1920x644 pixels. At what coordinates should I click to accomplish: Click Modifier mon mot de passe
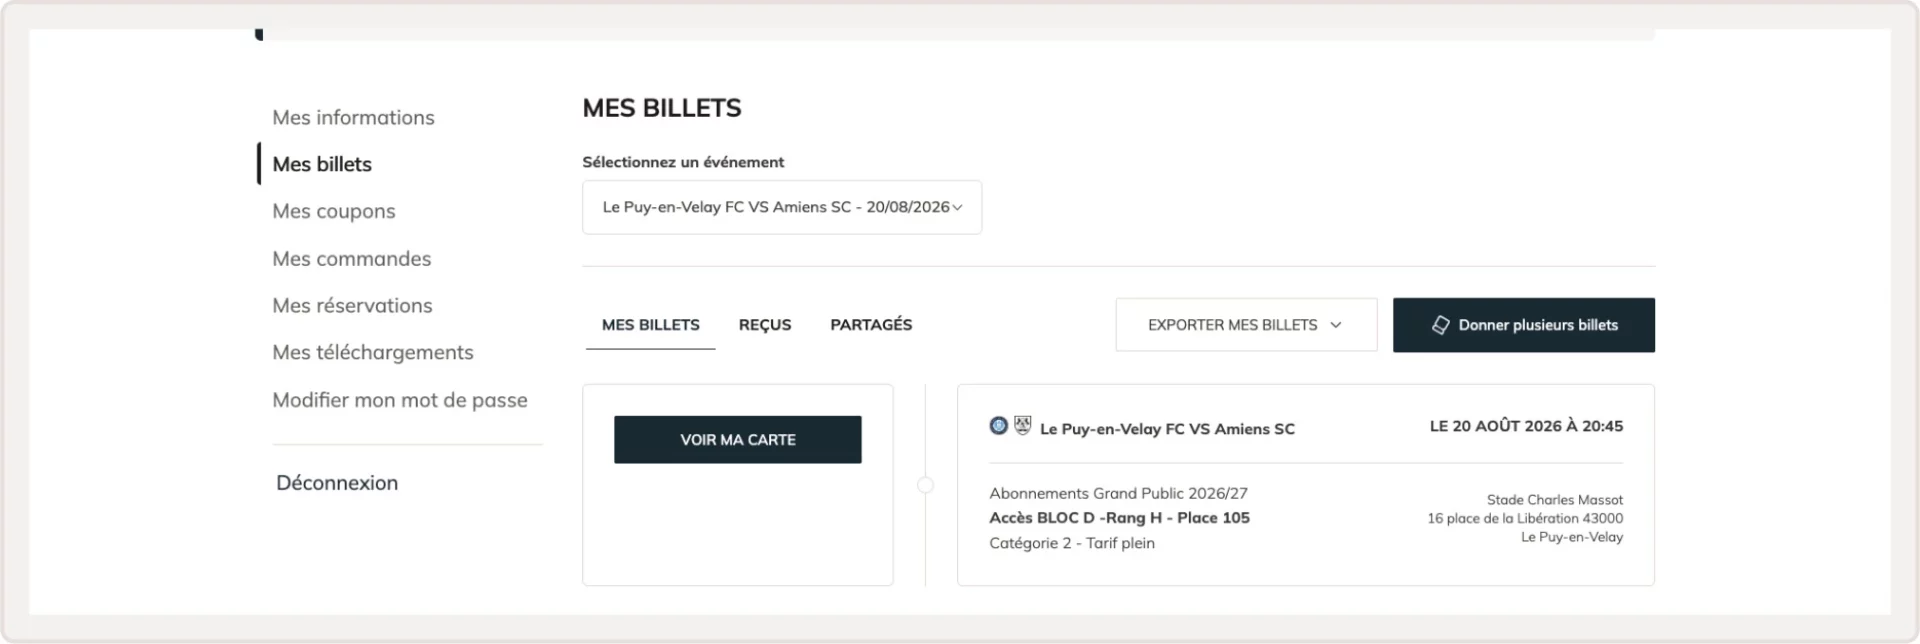400,400
